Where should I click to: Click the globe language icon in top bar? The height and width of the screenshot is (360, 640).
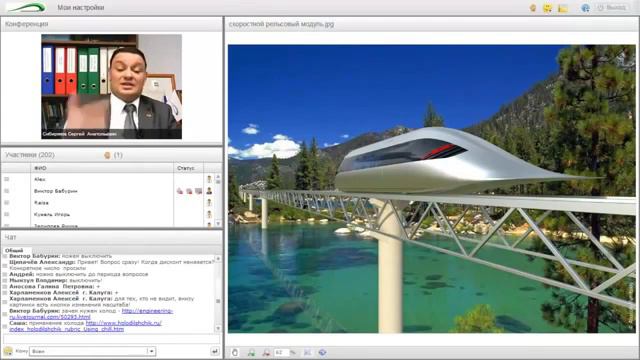coord(585,7)
